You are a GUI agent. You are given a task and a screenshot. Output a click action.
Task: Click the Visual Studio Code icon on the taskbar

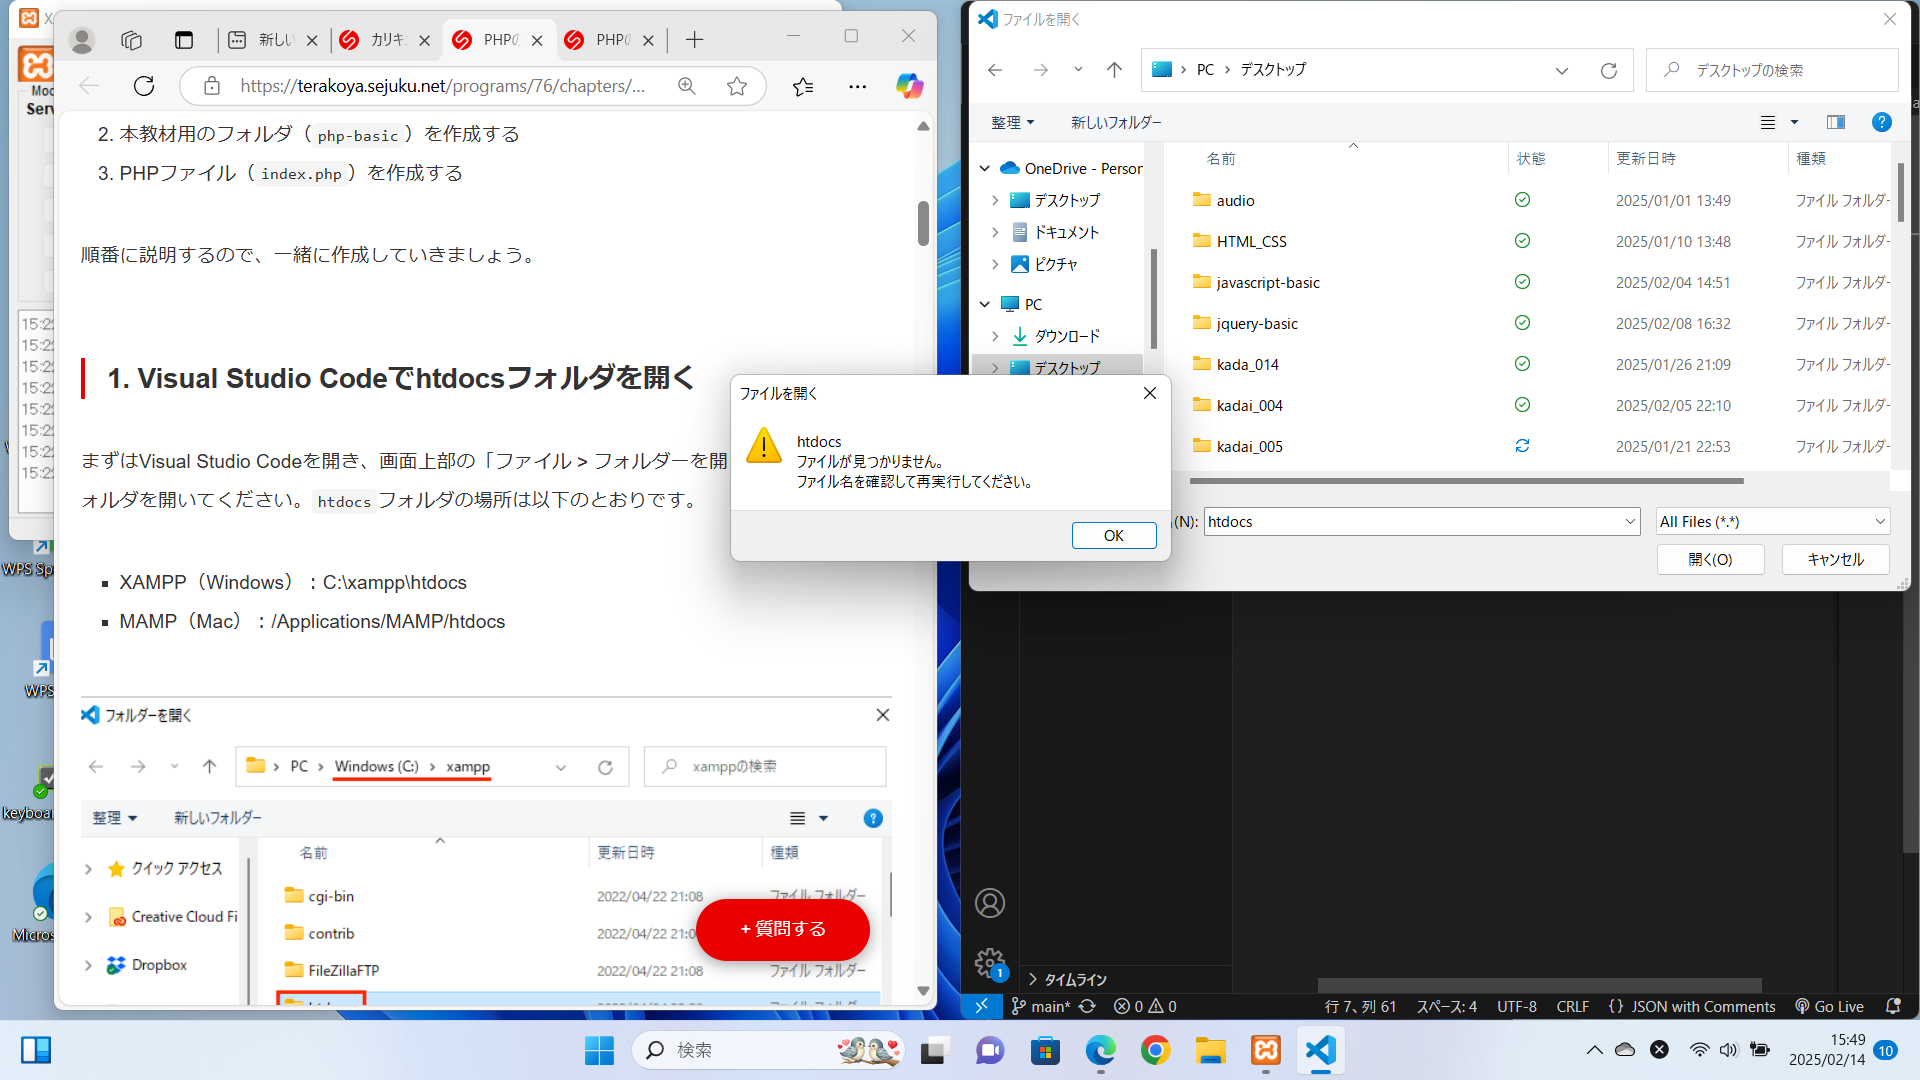tap(1320, 1051)
